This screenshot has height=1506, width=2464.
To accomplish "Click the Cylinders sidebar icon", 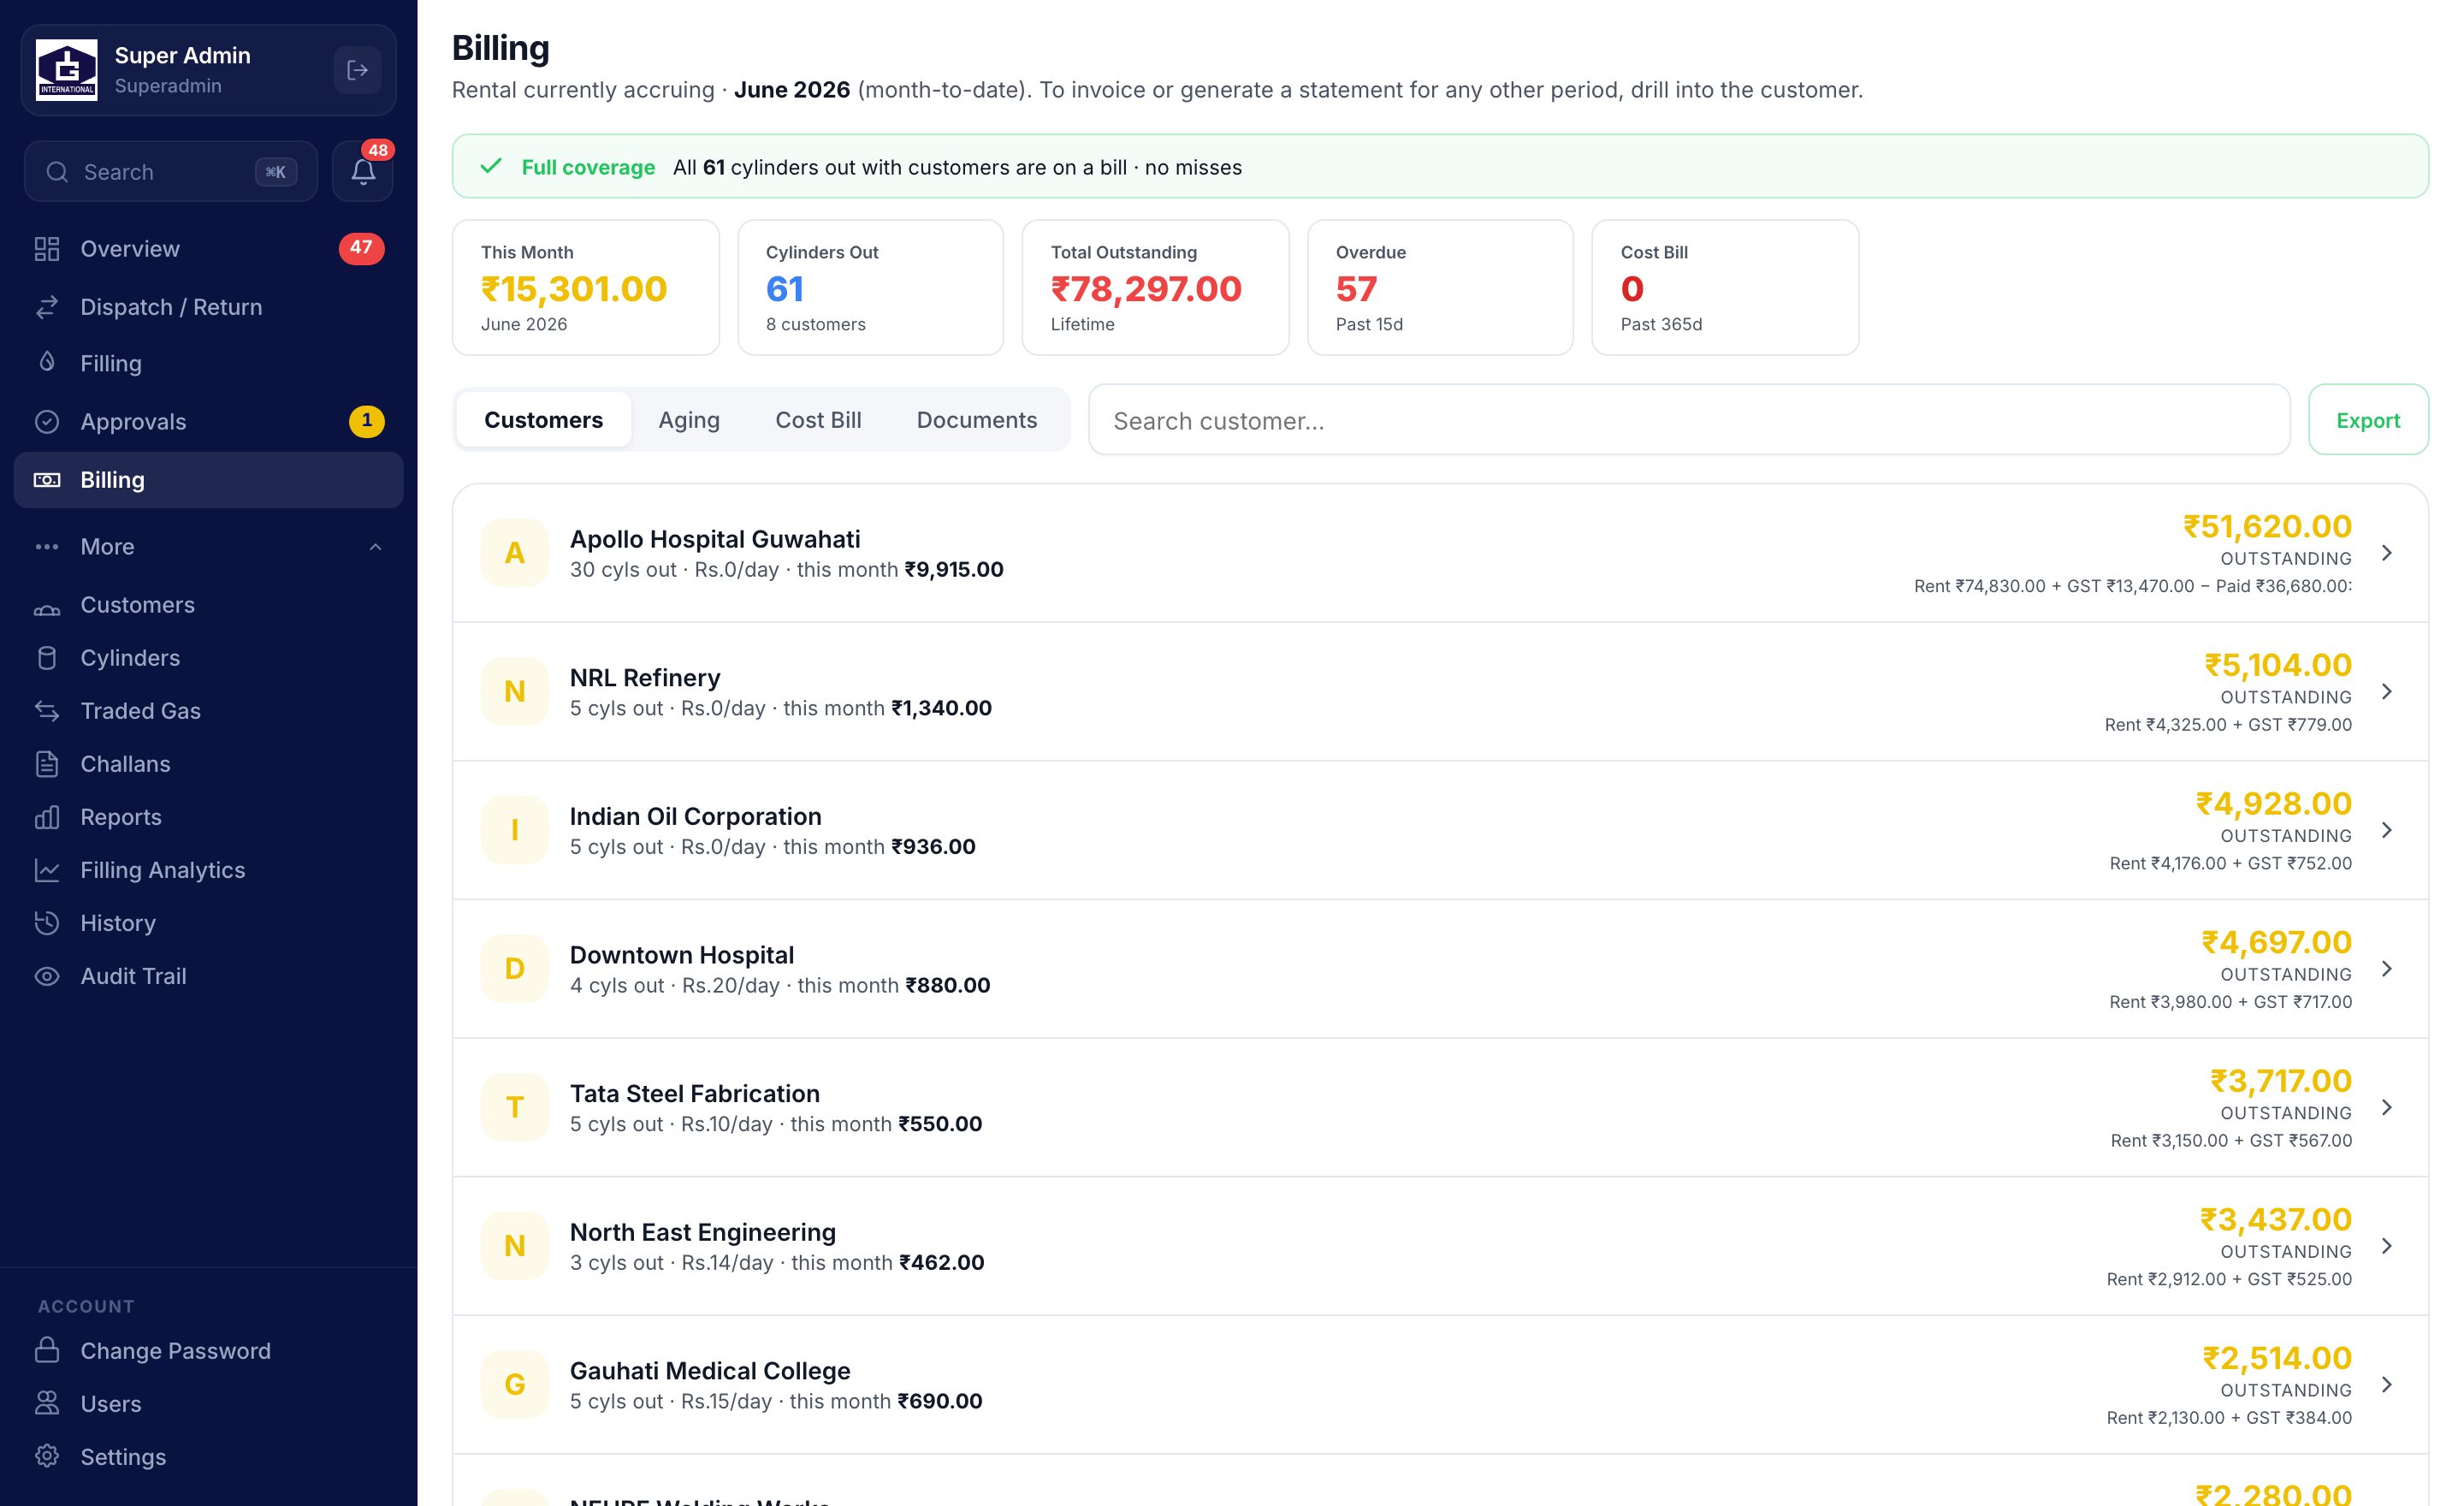I will [47, 658].
